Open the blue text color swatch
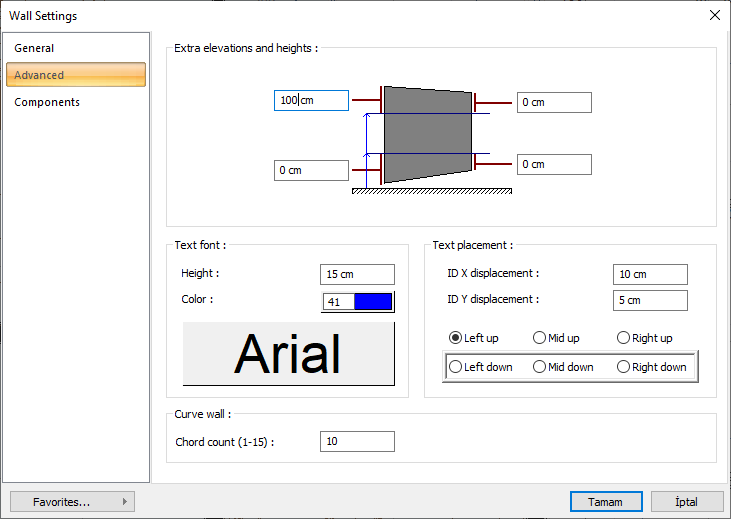The width and height of the screenshot is (731, 519). click(x=373, y=302)
